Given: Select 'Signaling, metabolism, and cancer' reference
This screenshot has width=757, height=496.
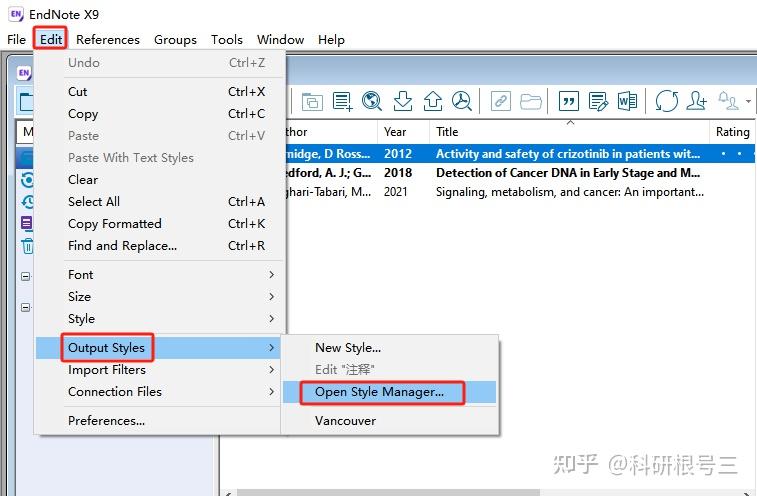Looking at the screenshot, I should coord(520,192).
